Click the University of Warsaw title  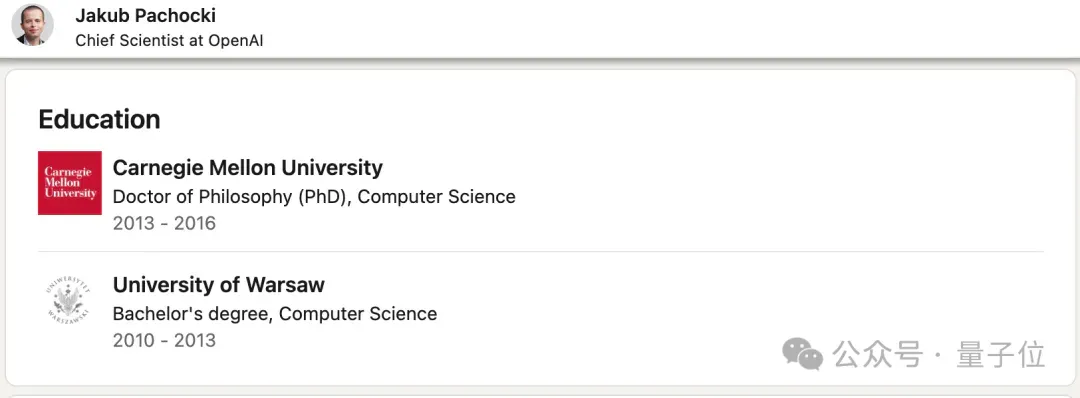pos(218,284)
